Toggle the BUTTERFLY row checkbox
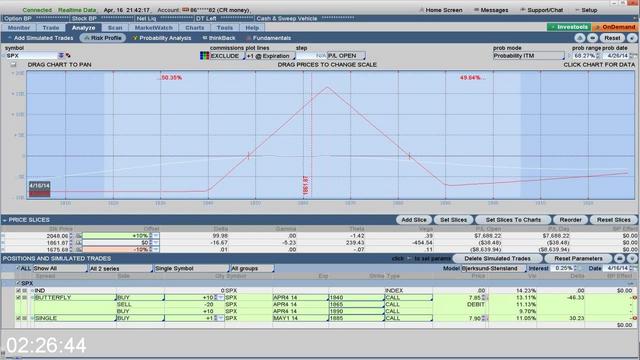 [18, 298]
